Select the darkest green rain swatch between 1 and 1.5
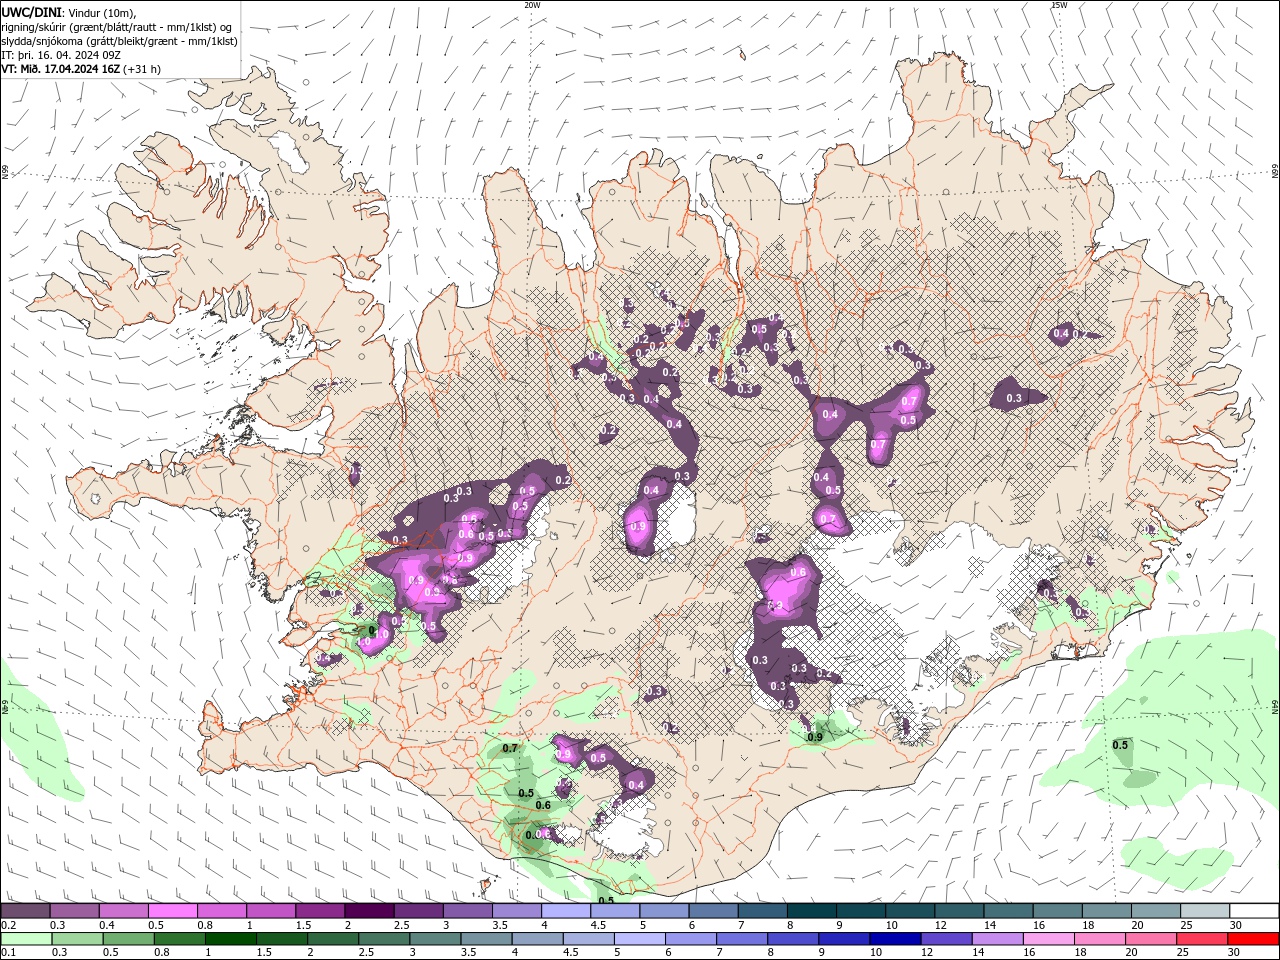The height and width of the screenshot is (960, 1280). pos(231,939)
